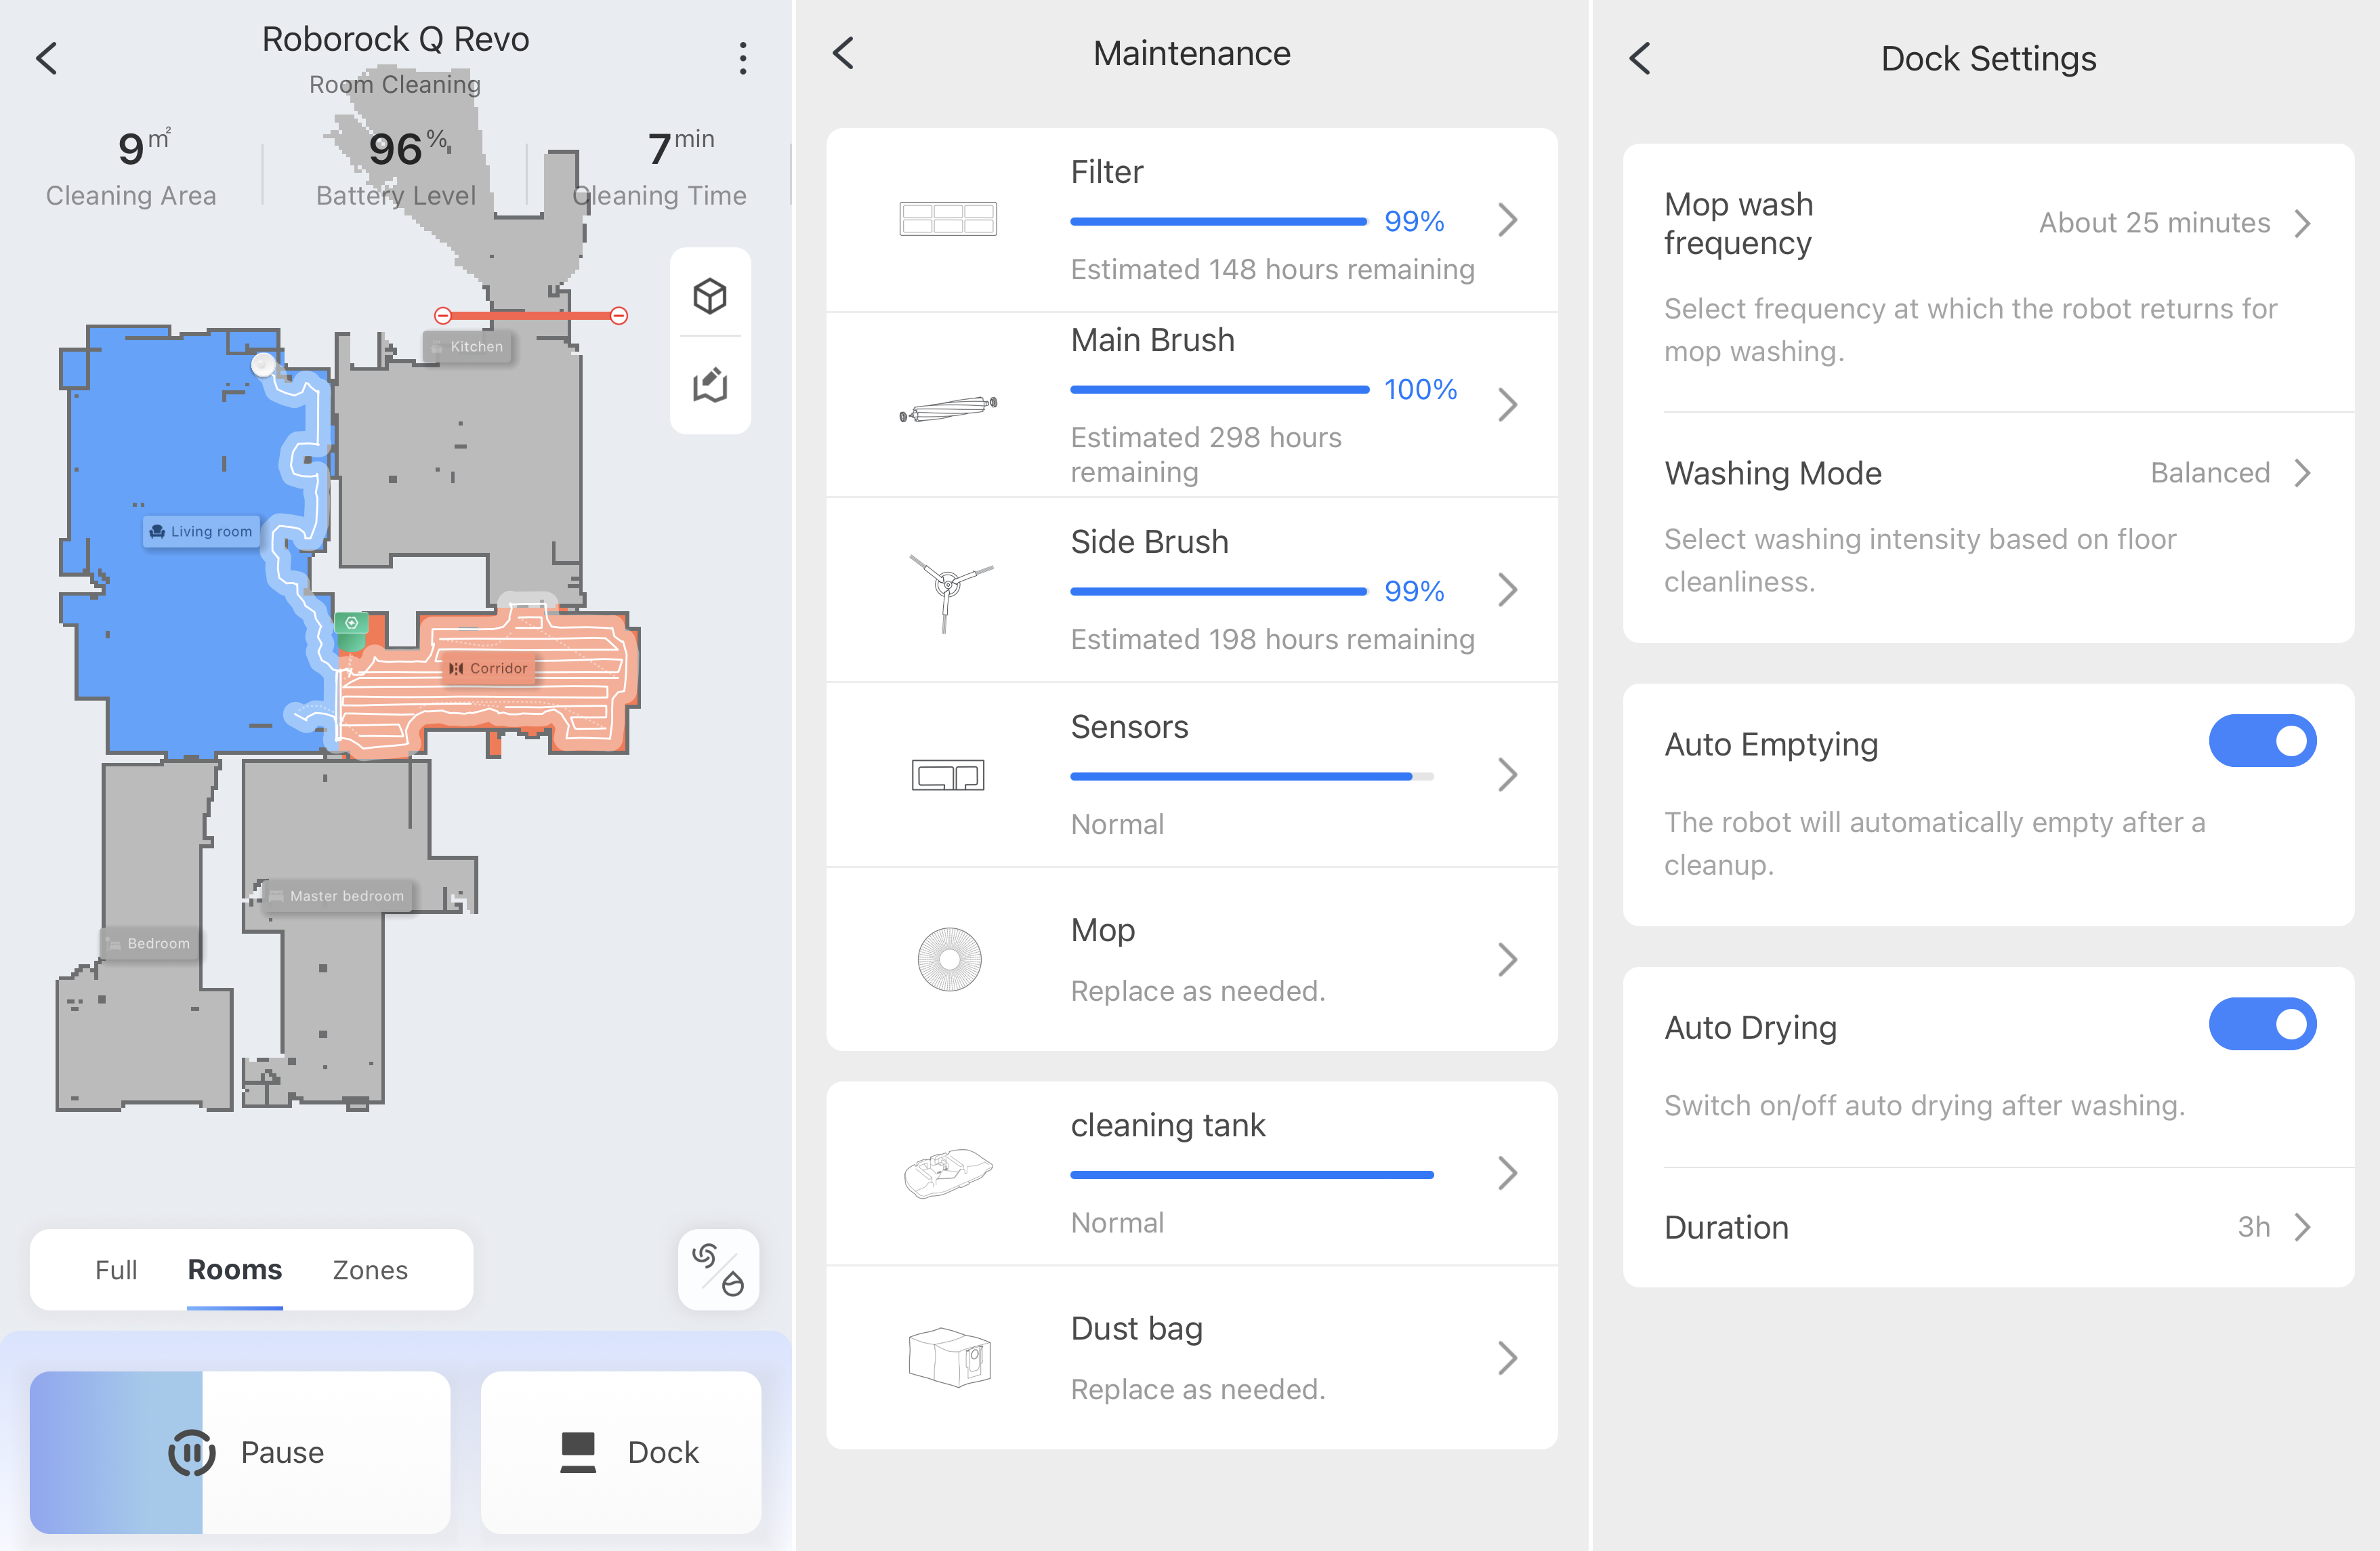Screen dimensions: 2380x1551
Task: Select the Kitchen room label
Action: pos(468,346)
